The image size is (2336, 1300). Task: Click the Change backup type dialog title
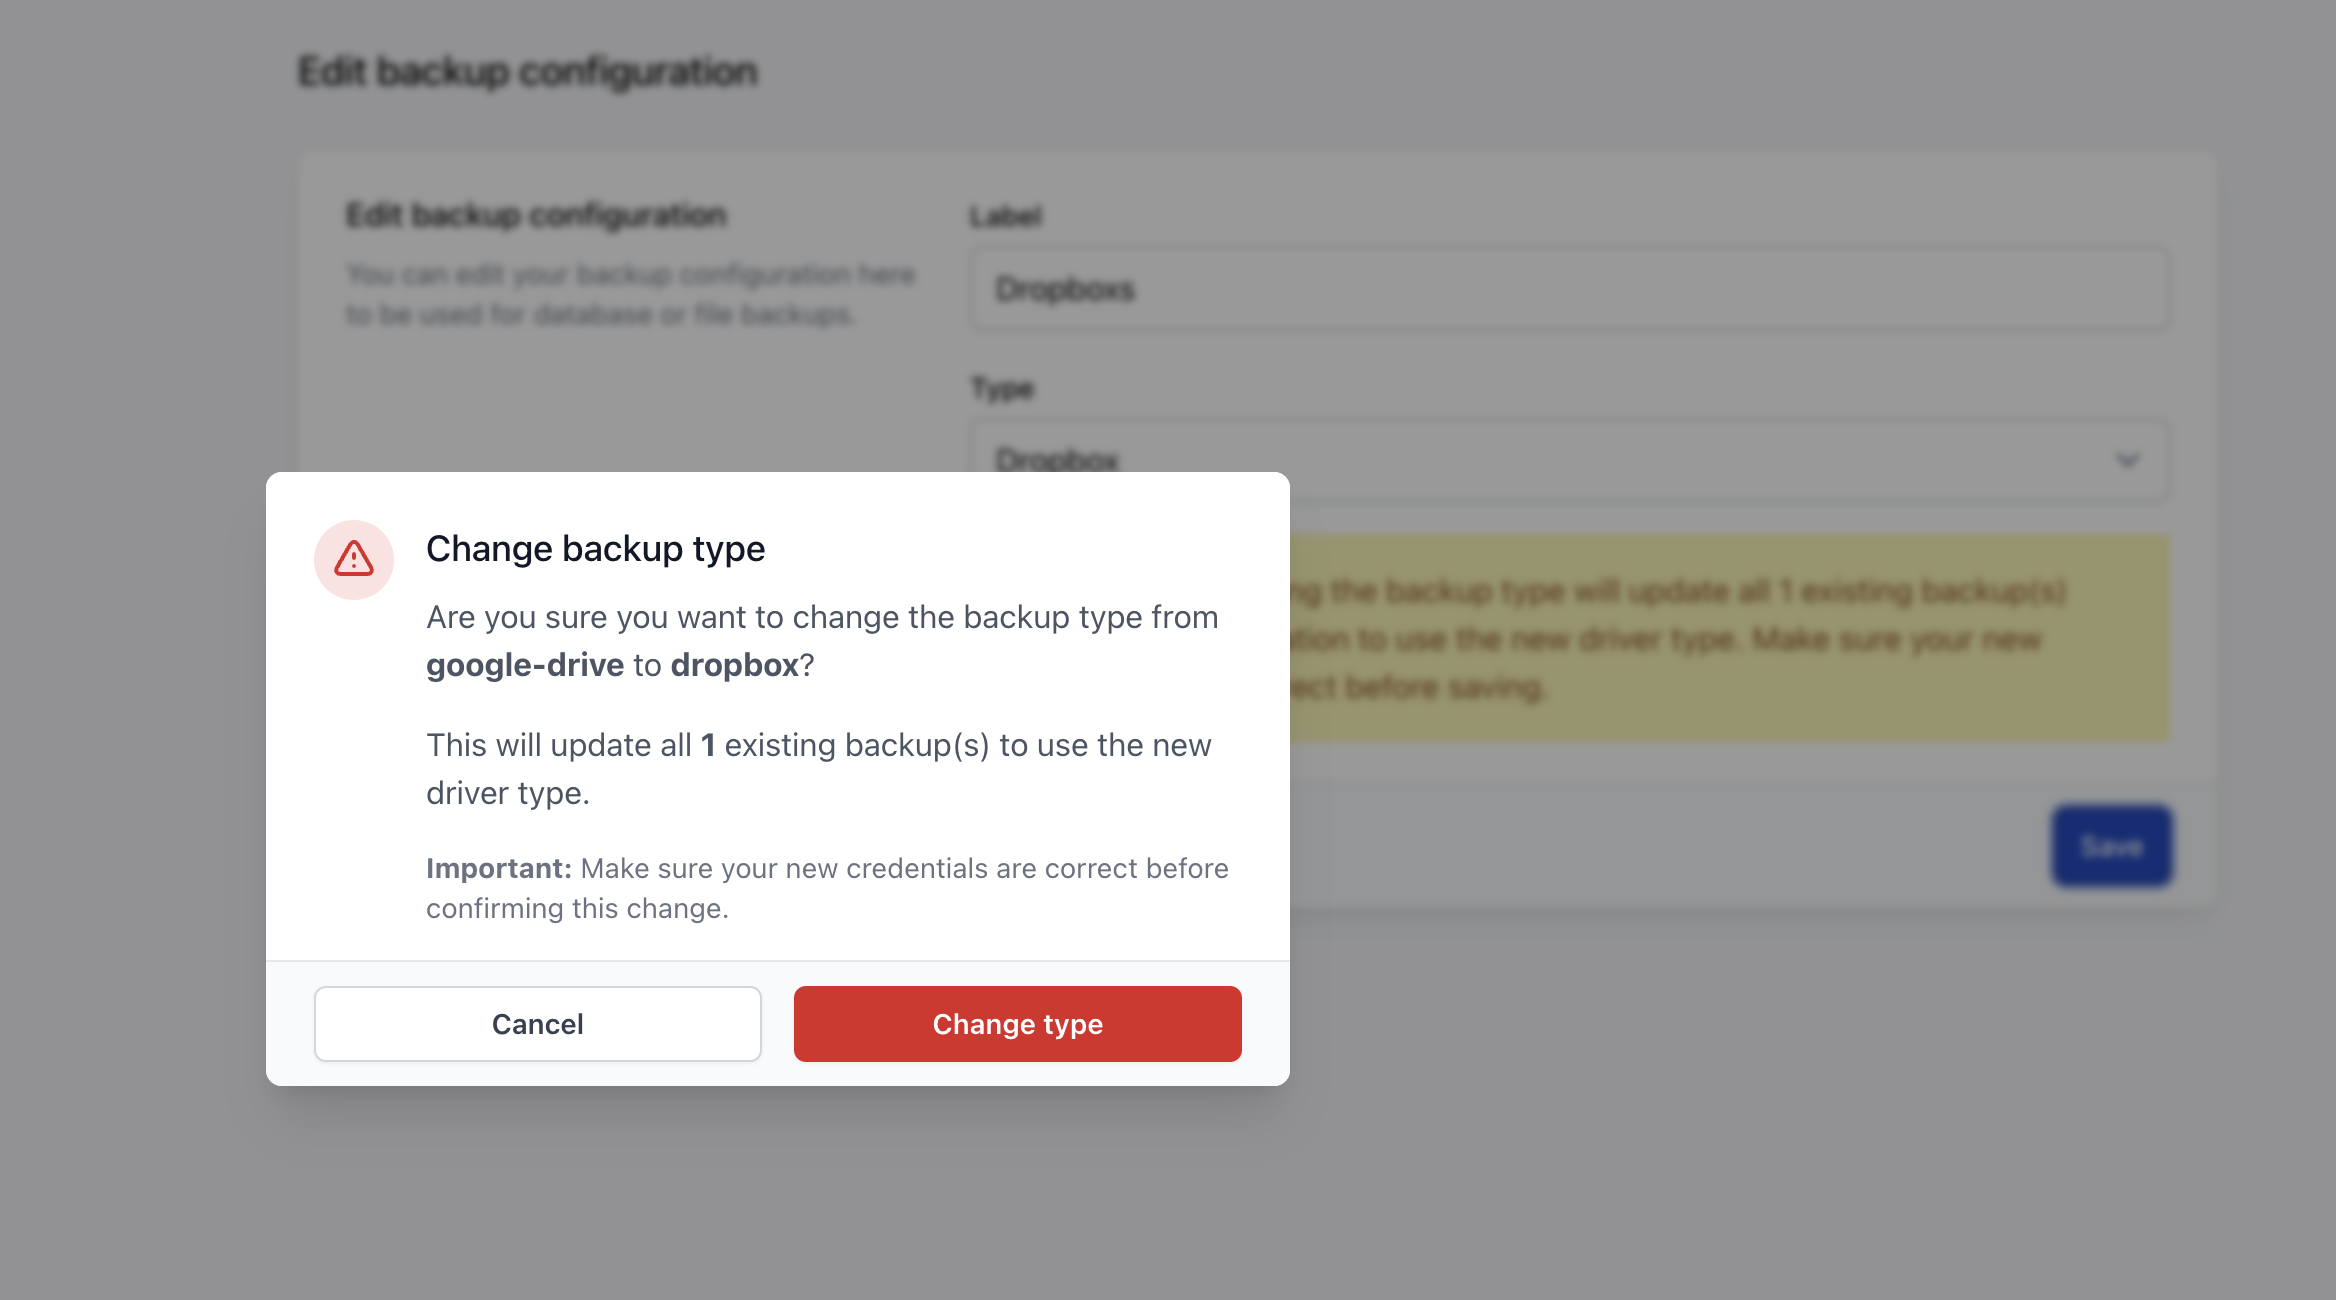(x=595, y=549)
